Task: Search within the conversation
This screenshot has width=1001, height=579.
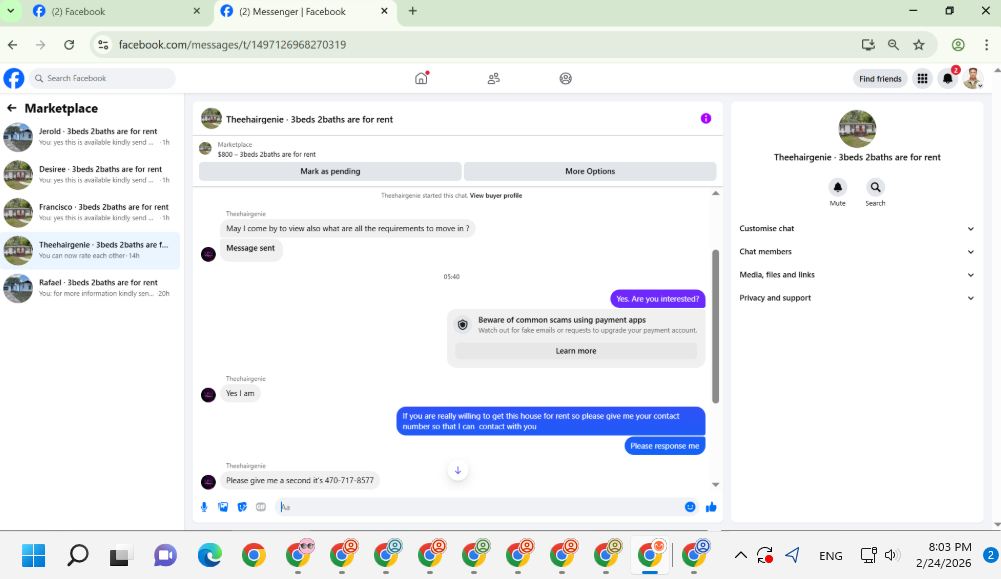Action: (x=875, y=187)
